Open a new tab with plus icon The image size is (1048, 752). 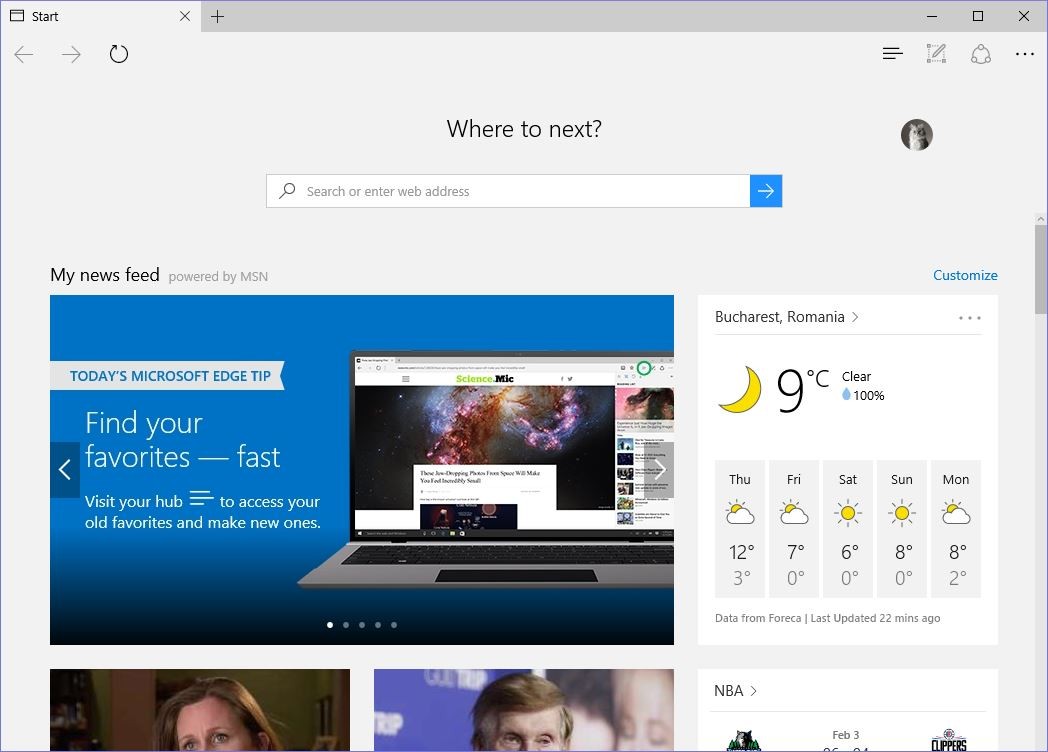217,16
